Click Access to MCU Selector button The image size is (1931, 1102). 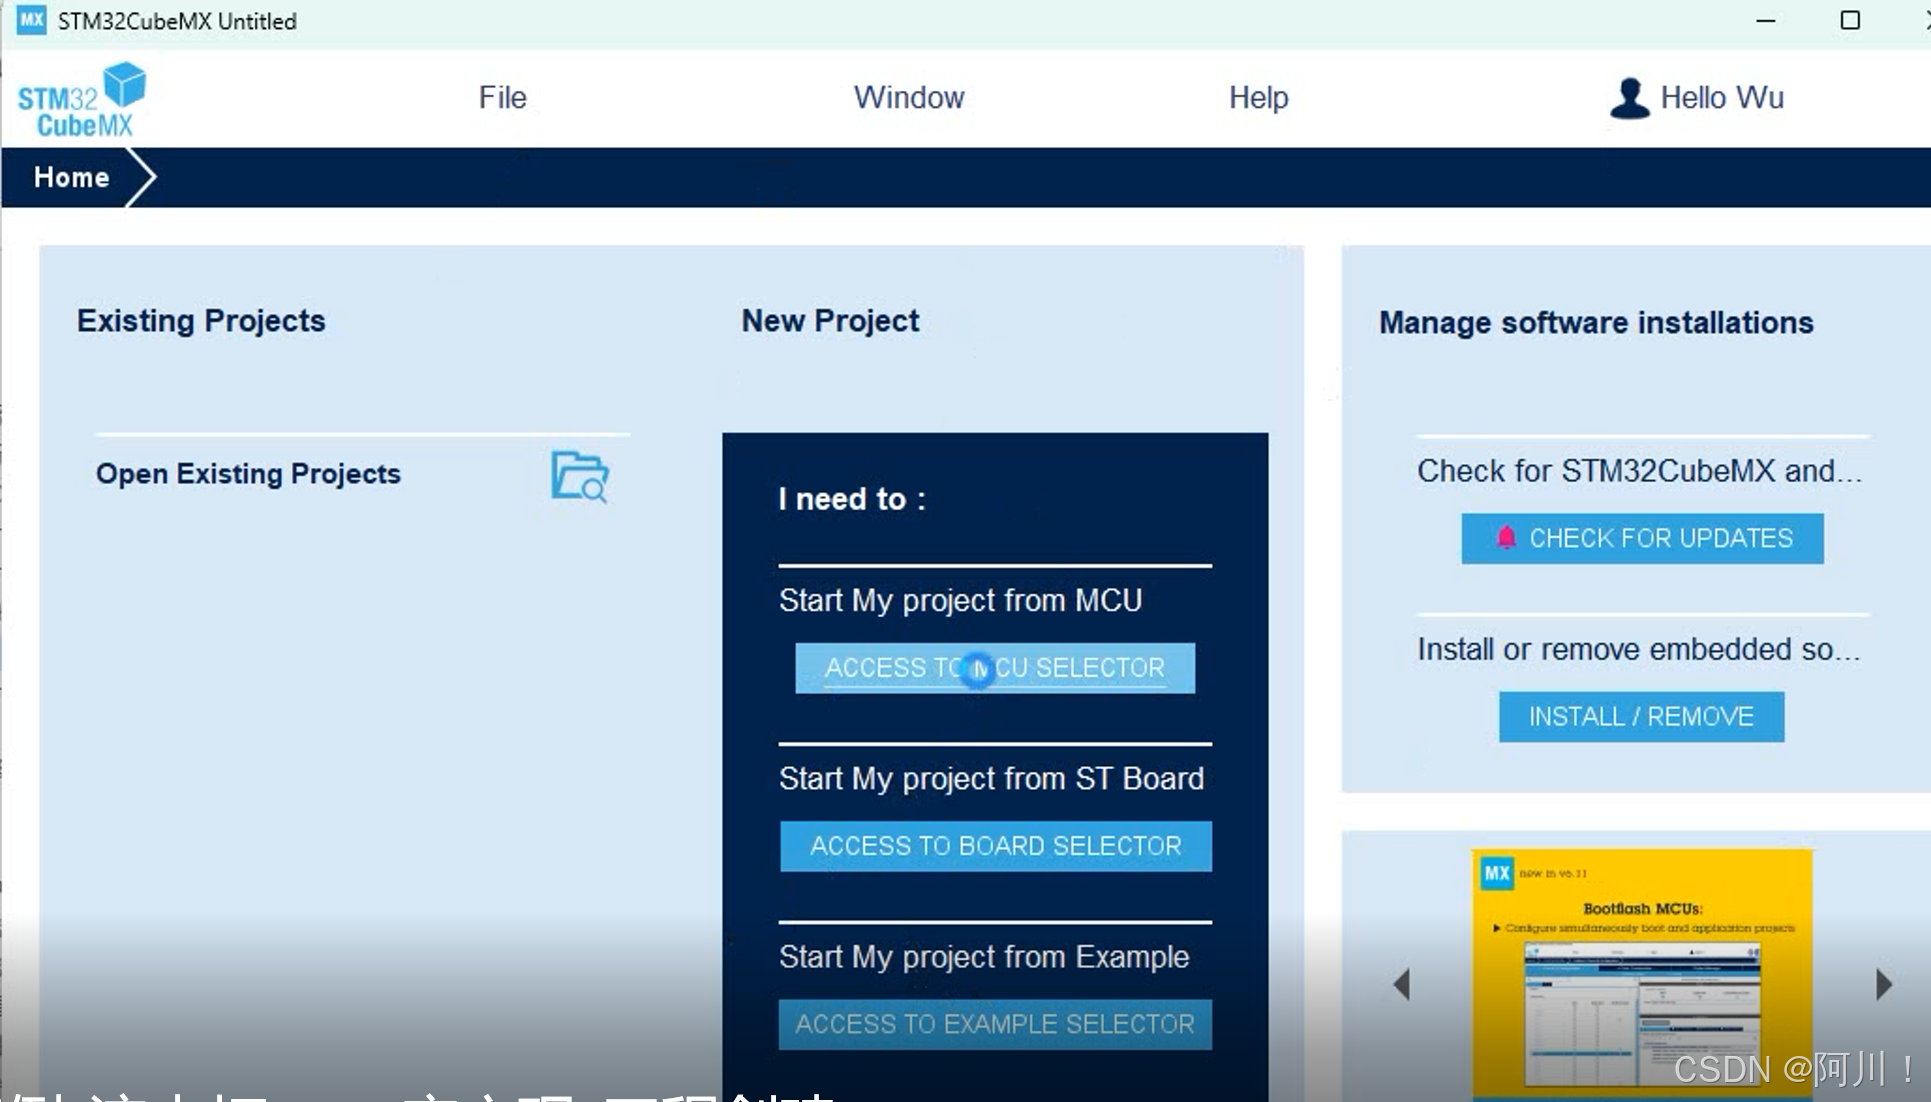click(x=994, y=668)
